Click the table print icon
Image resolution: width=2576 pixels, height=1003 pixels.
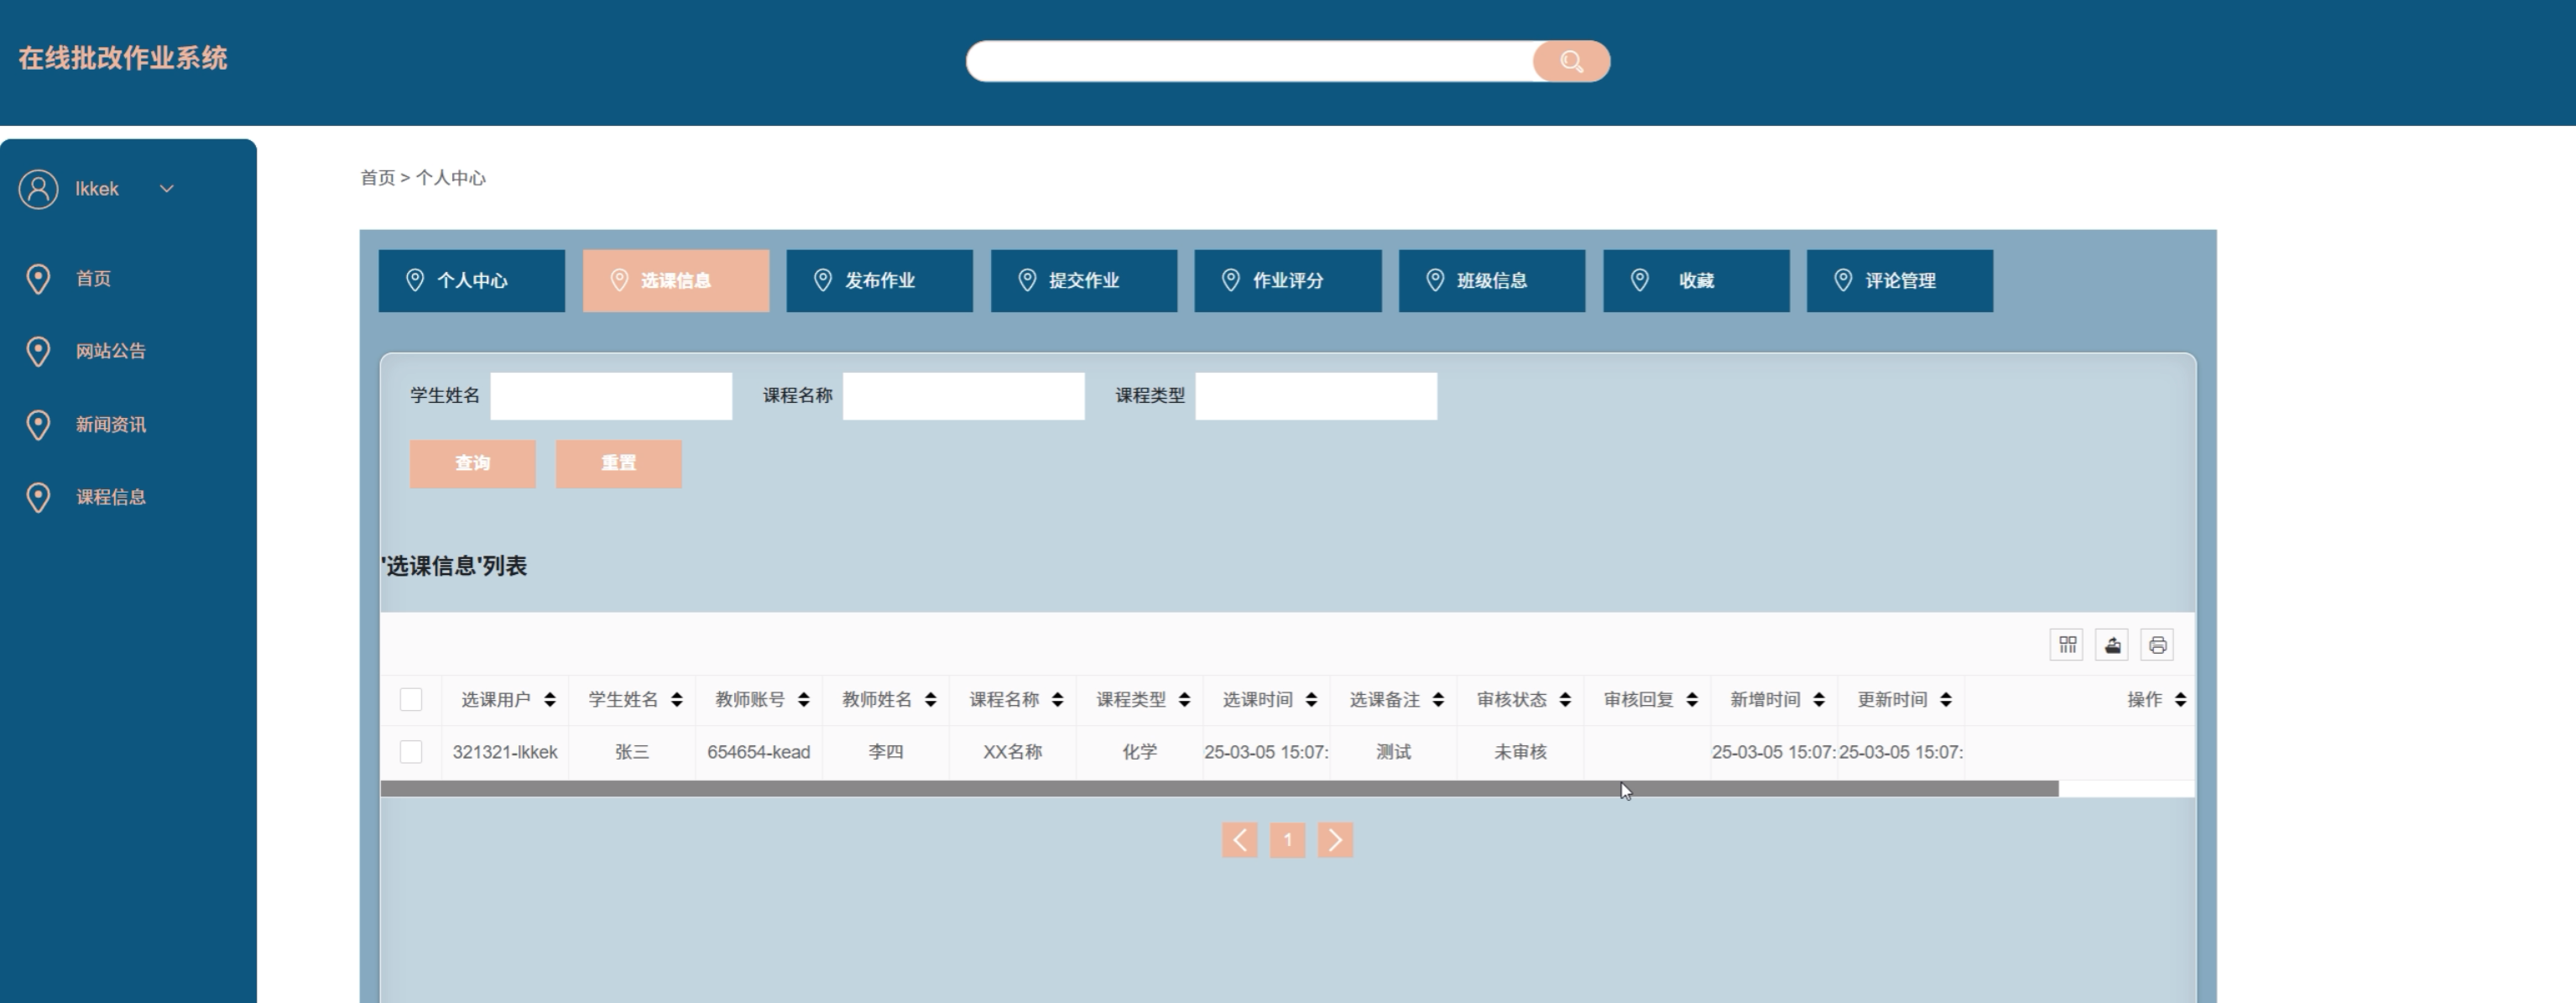[2157, 645]
